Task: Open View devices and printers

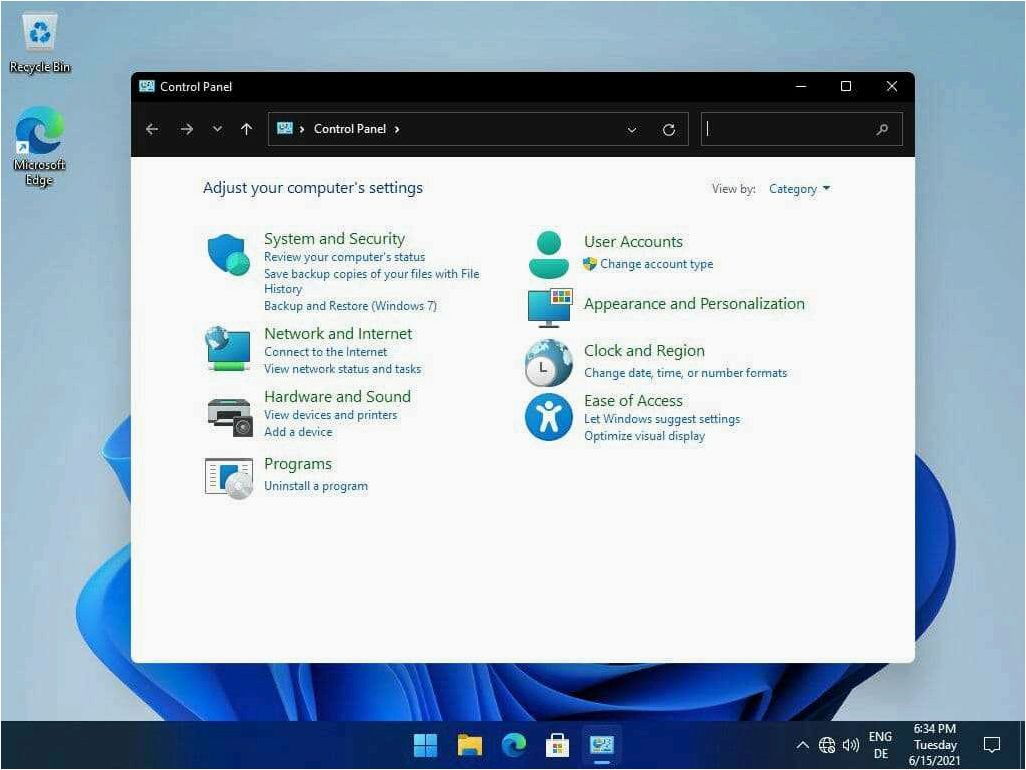Action: [330, 415]
